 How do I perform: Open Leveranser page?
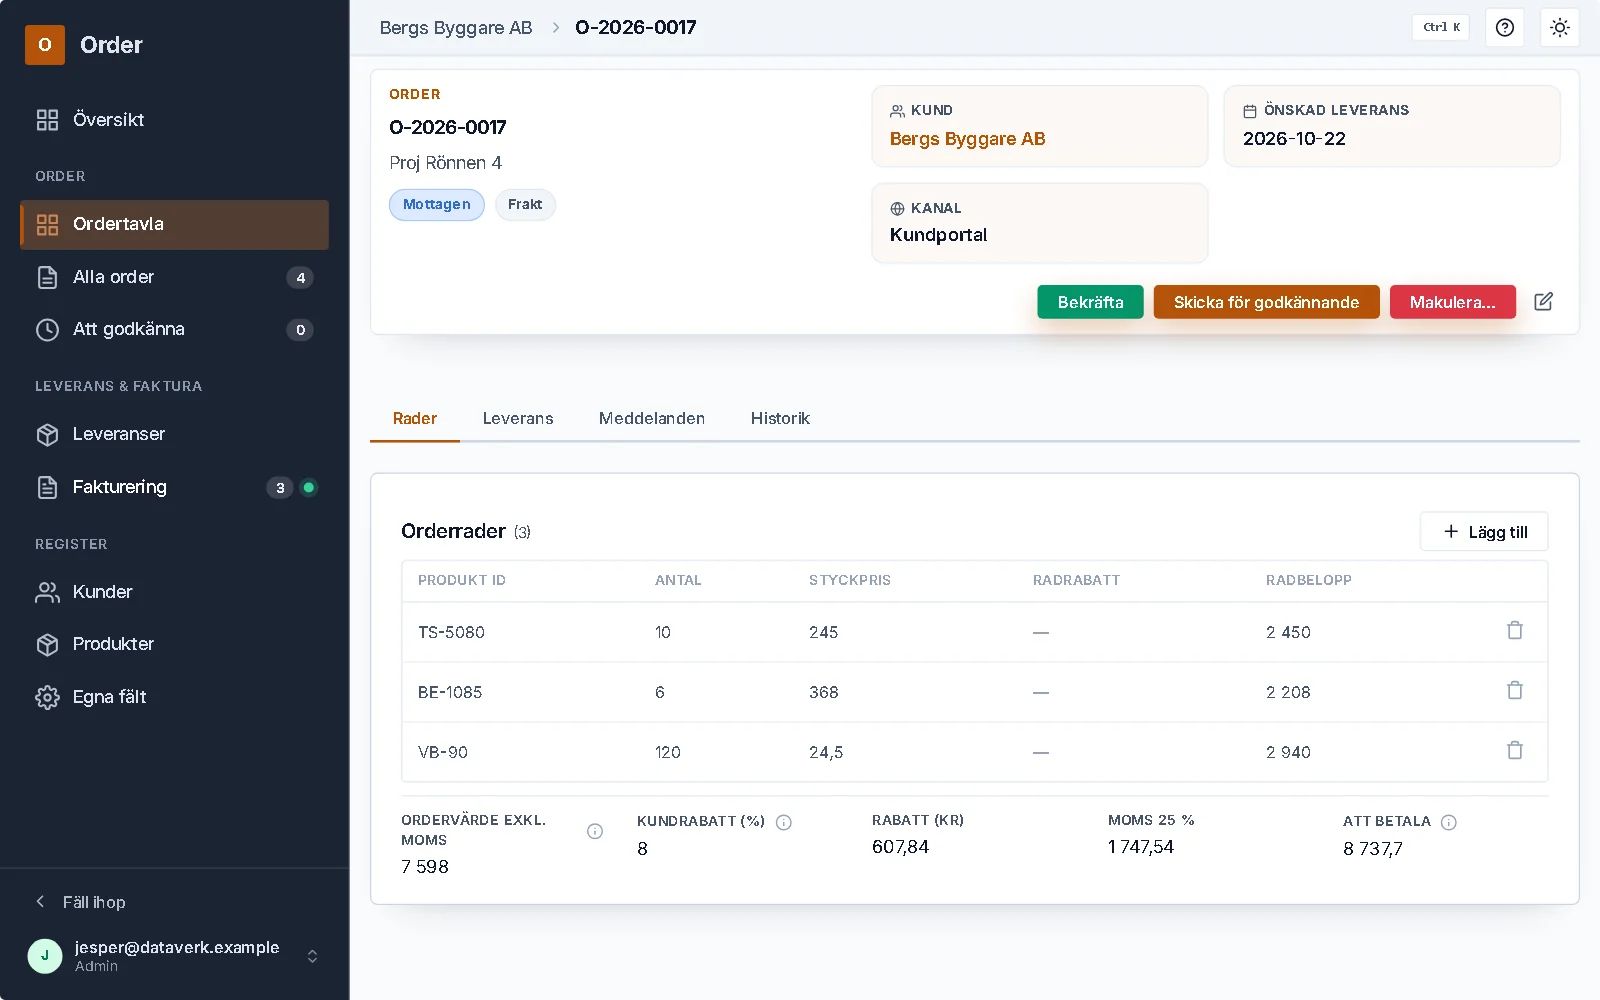[174, 434]
